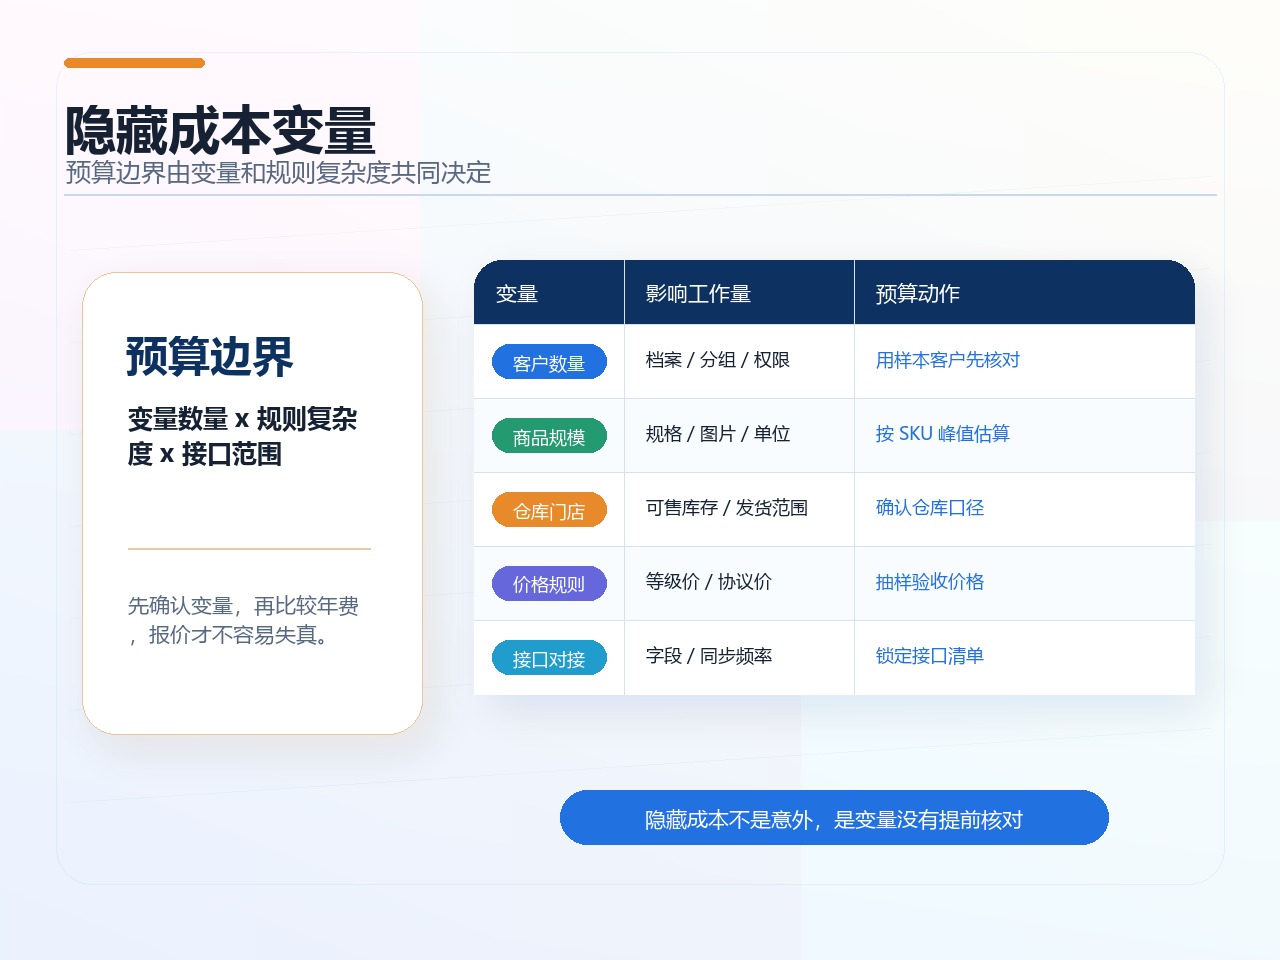Select the subtitle 预算边界由变量和规则复杂度共同决定
This screenshot has width=1280, height=960.
click(x=278, y=173)
